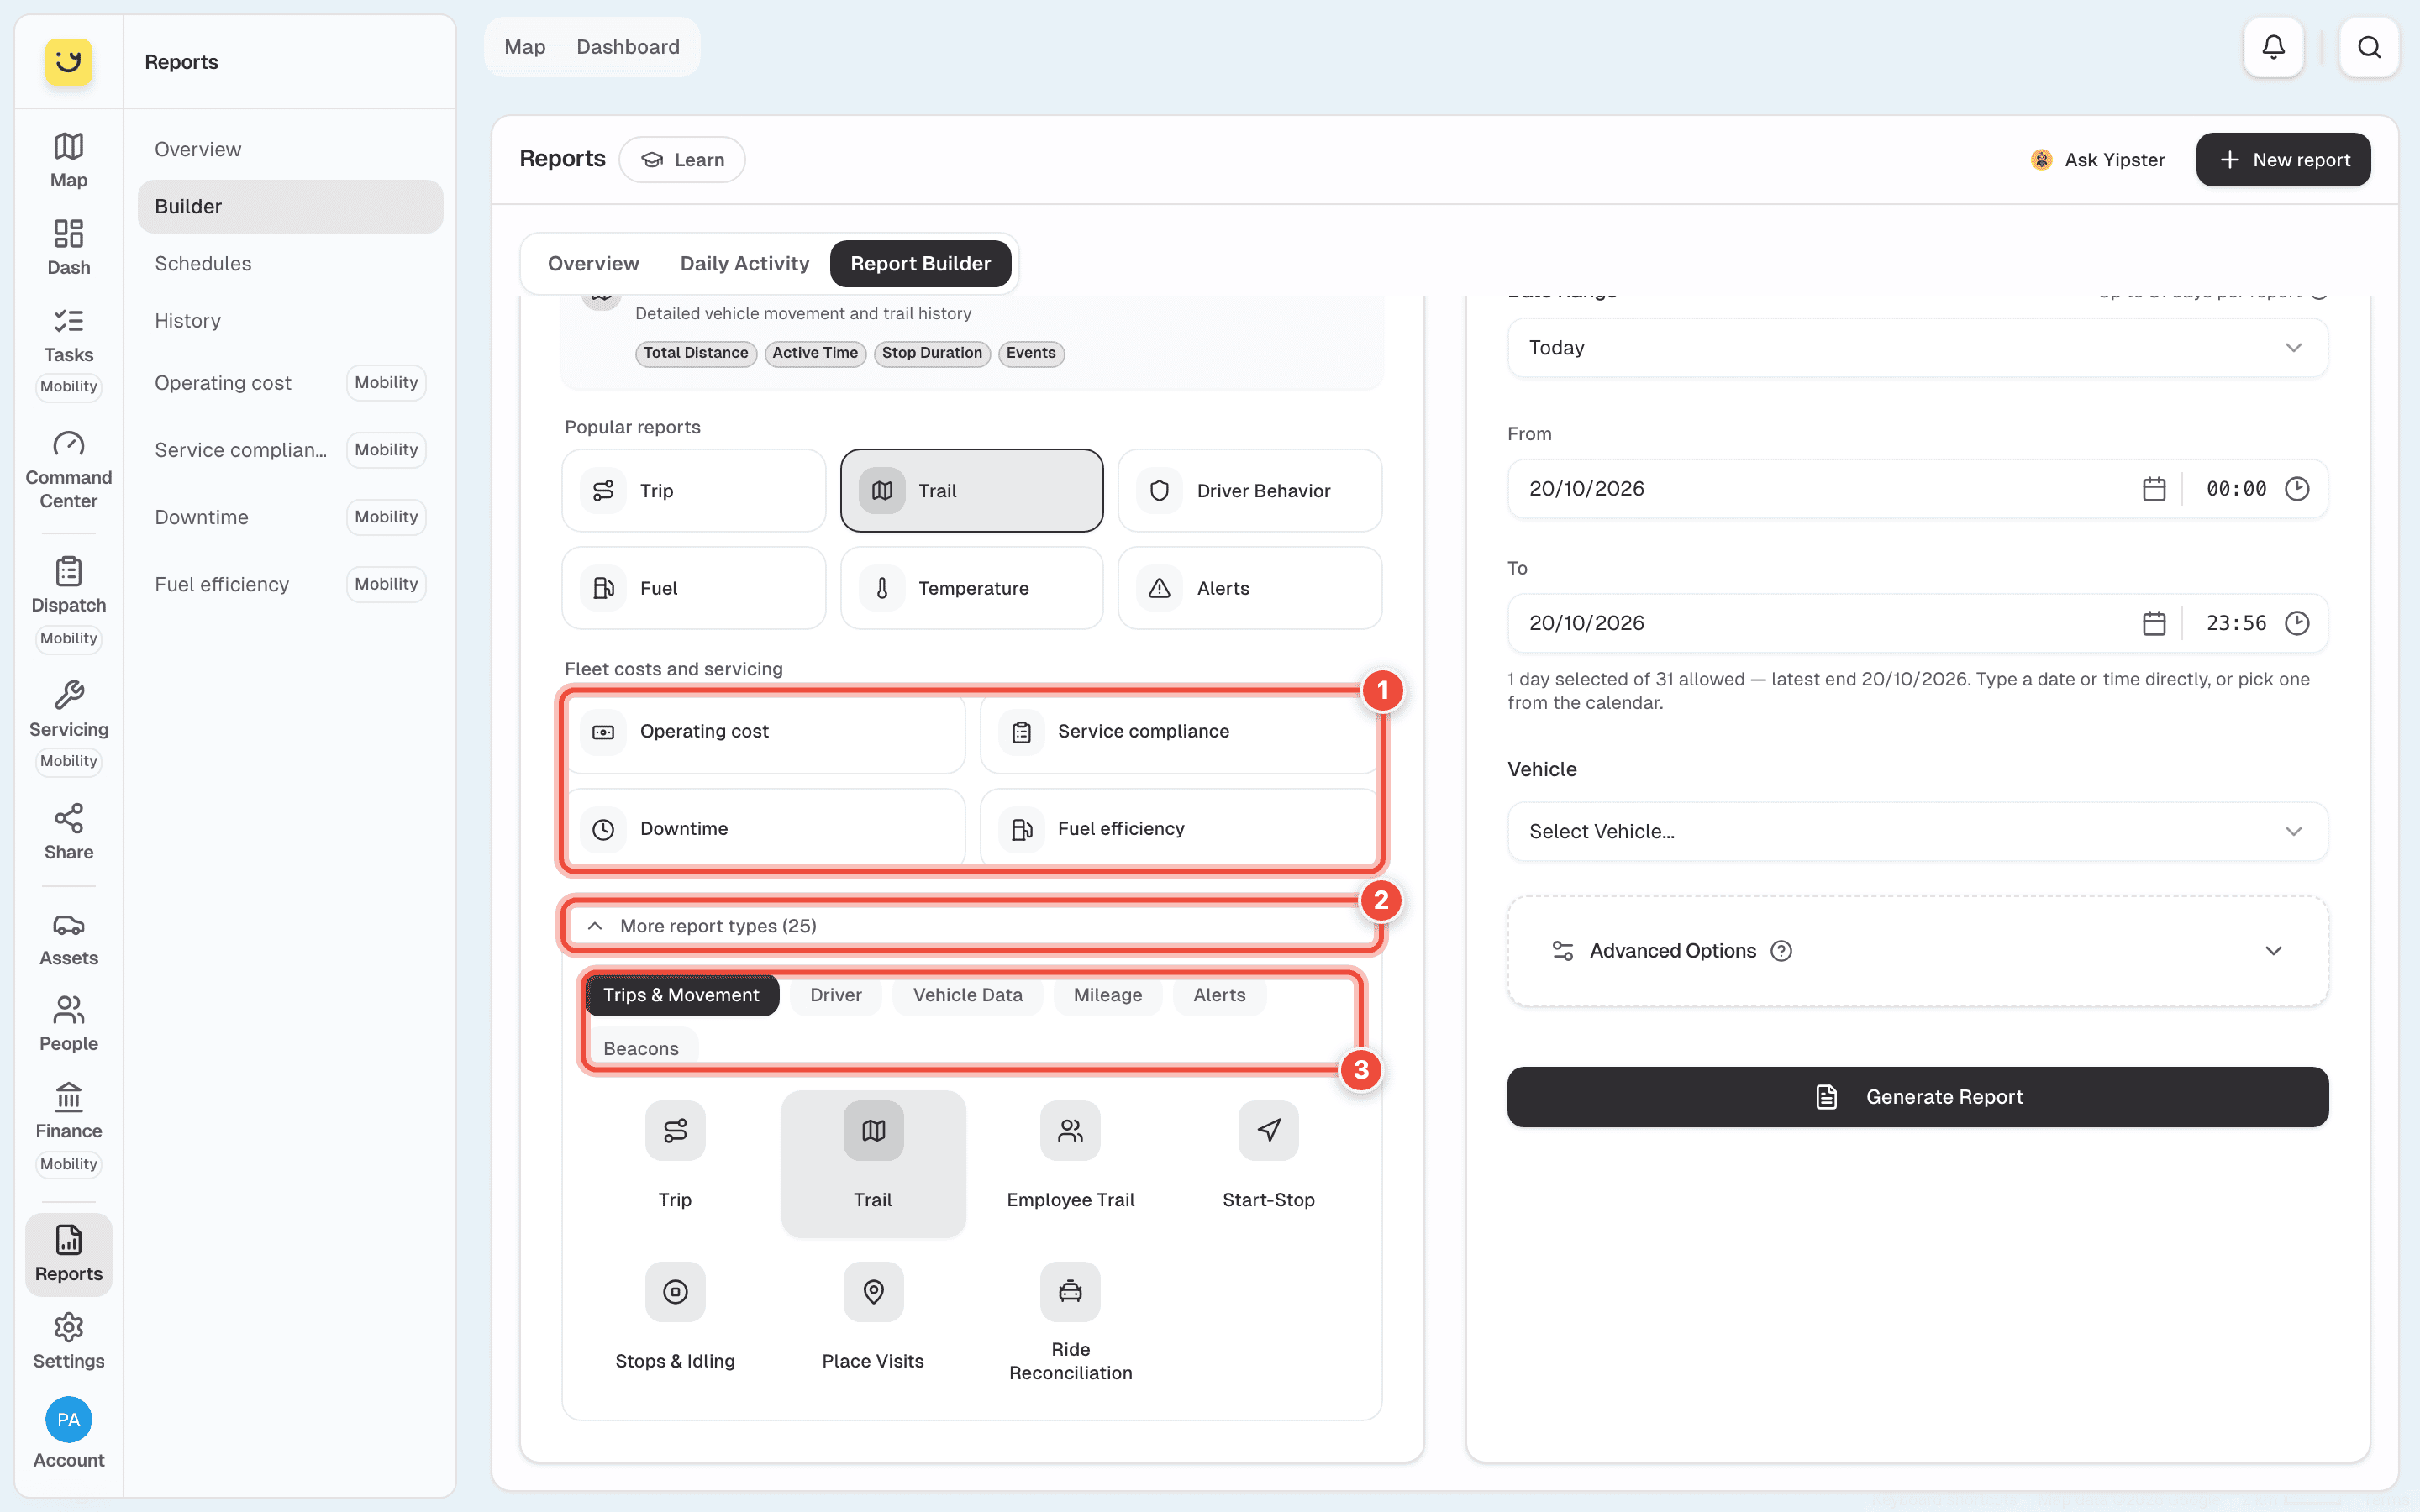This screenshot has width=2420, height=1512.
Task: Click the New report button
Action: pyautogui.click(x=2283, y=160)
